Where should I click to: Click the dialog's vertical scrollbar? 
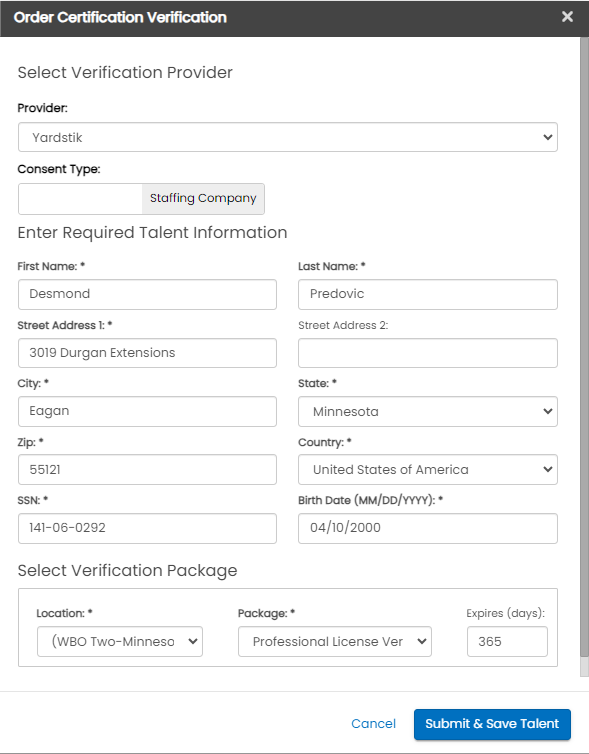(x=584, y=346)
